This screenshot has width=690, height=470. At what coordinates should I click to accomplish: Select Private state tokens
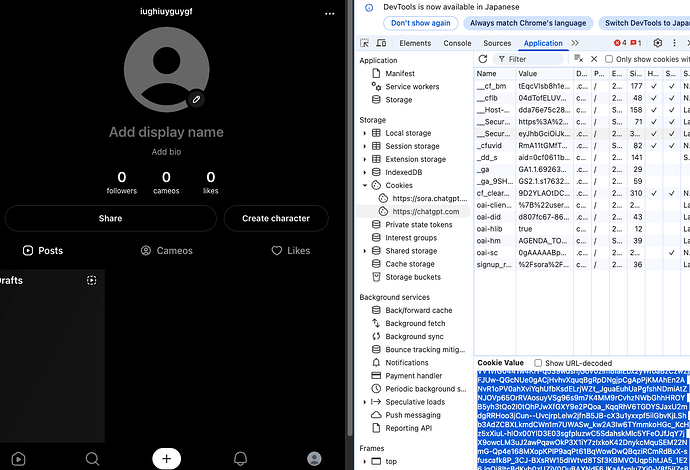click(418, 225)
